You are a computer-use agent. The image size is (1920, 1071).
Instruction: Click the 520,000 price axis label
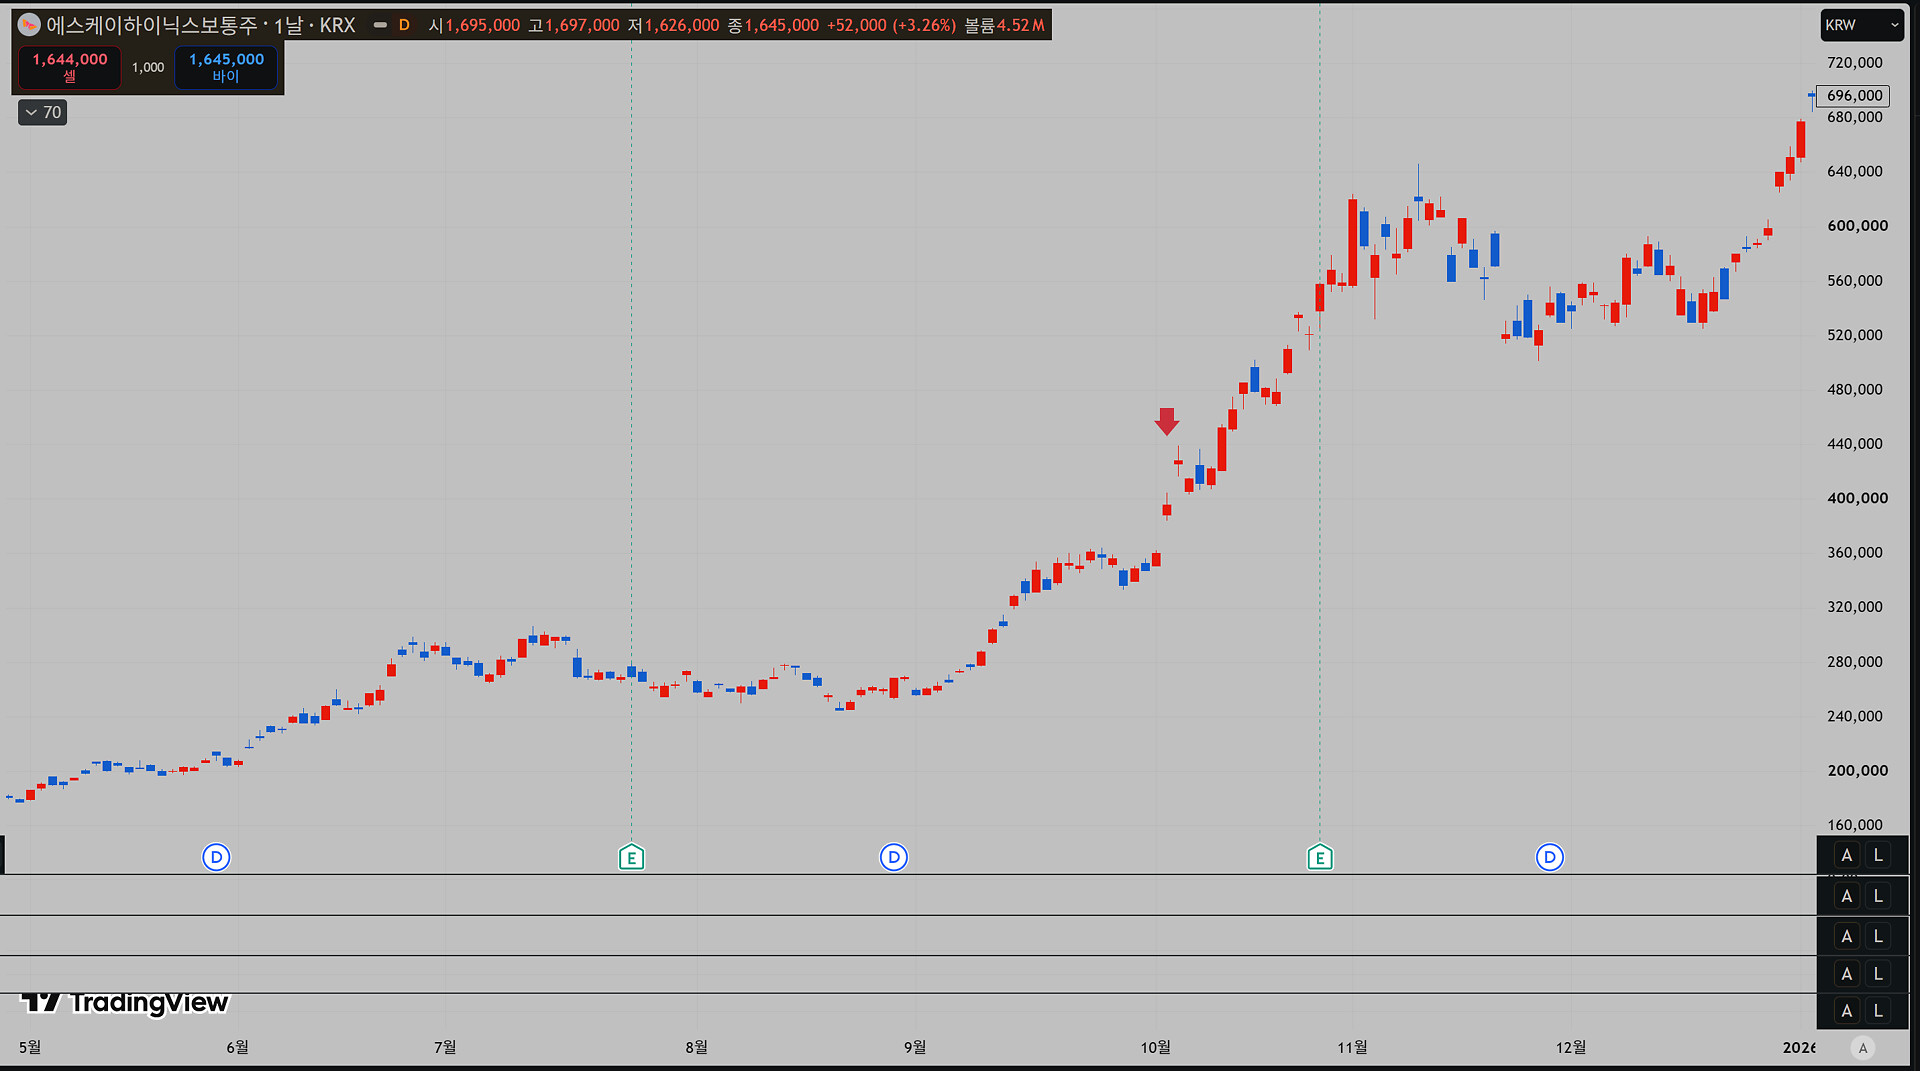click(x=1855, y=335)
